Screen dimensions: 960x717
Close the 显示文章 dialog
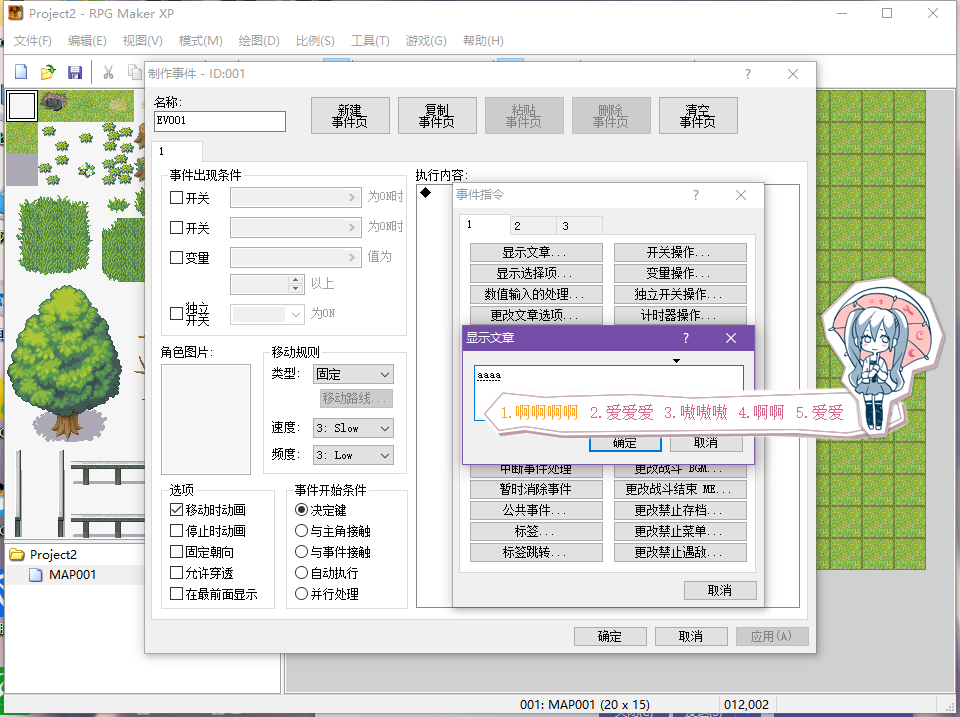[x=731, y=338]
